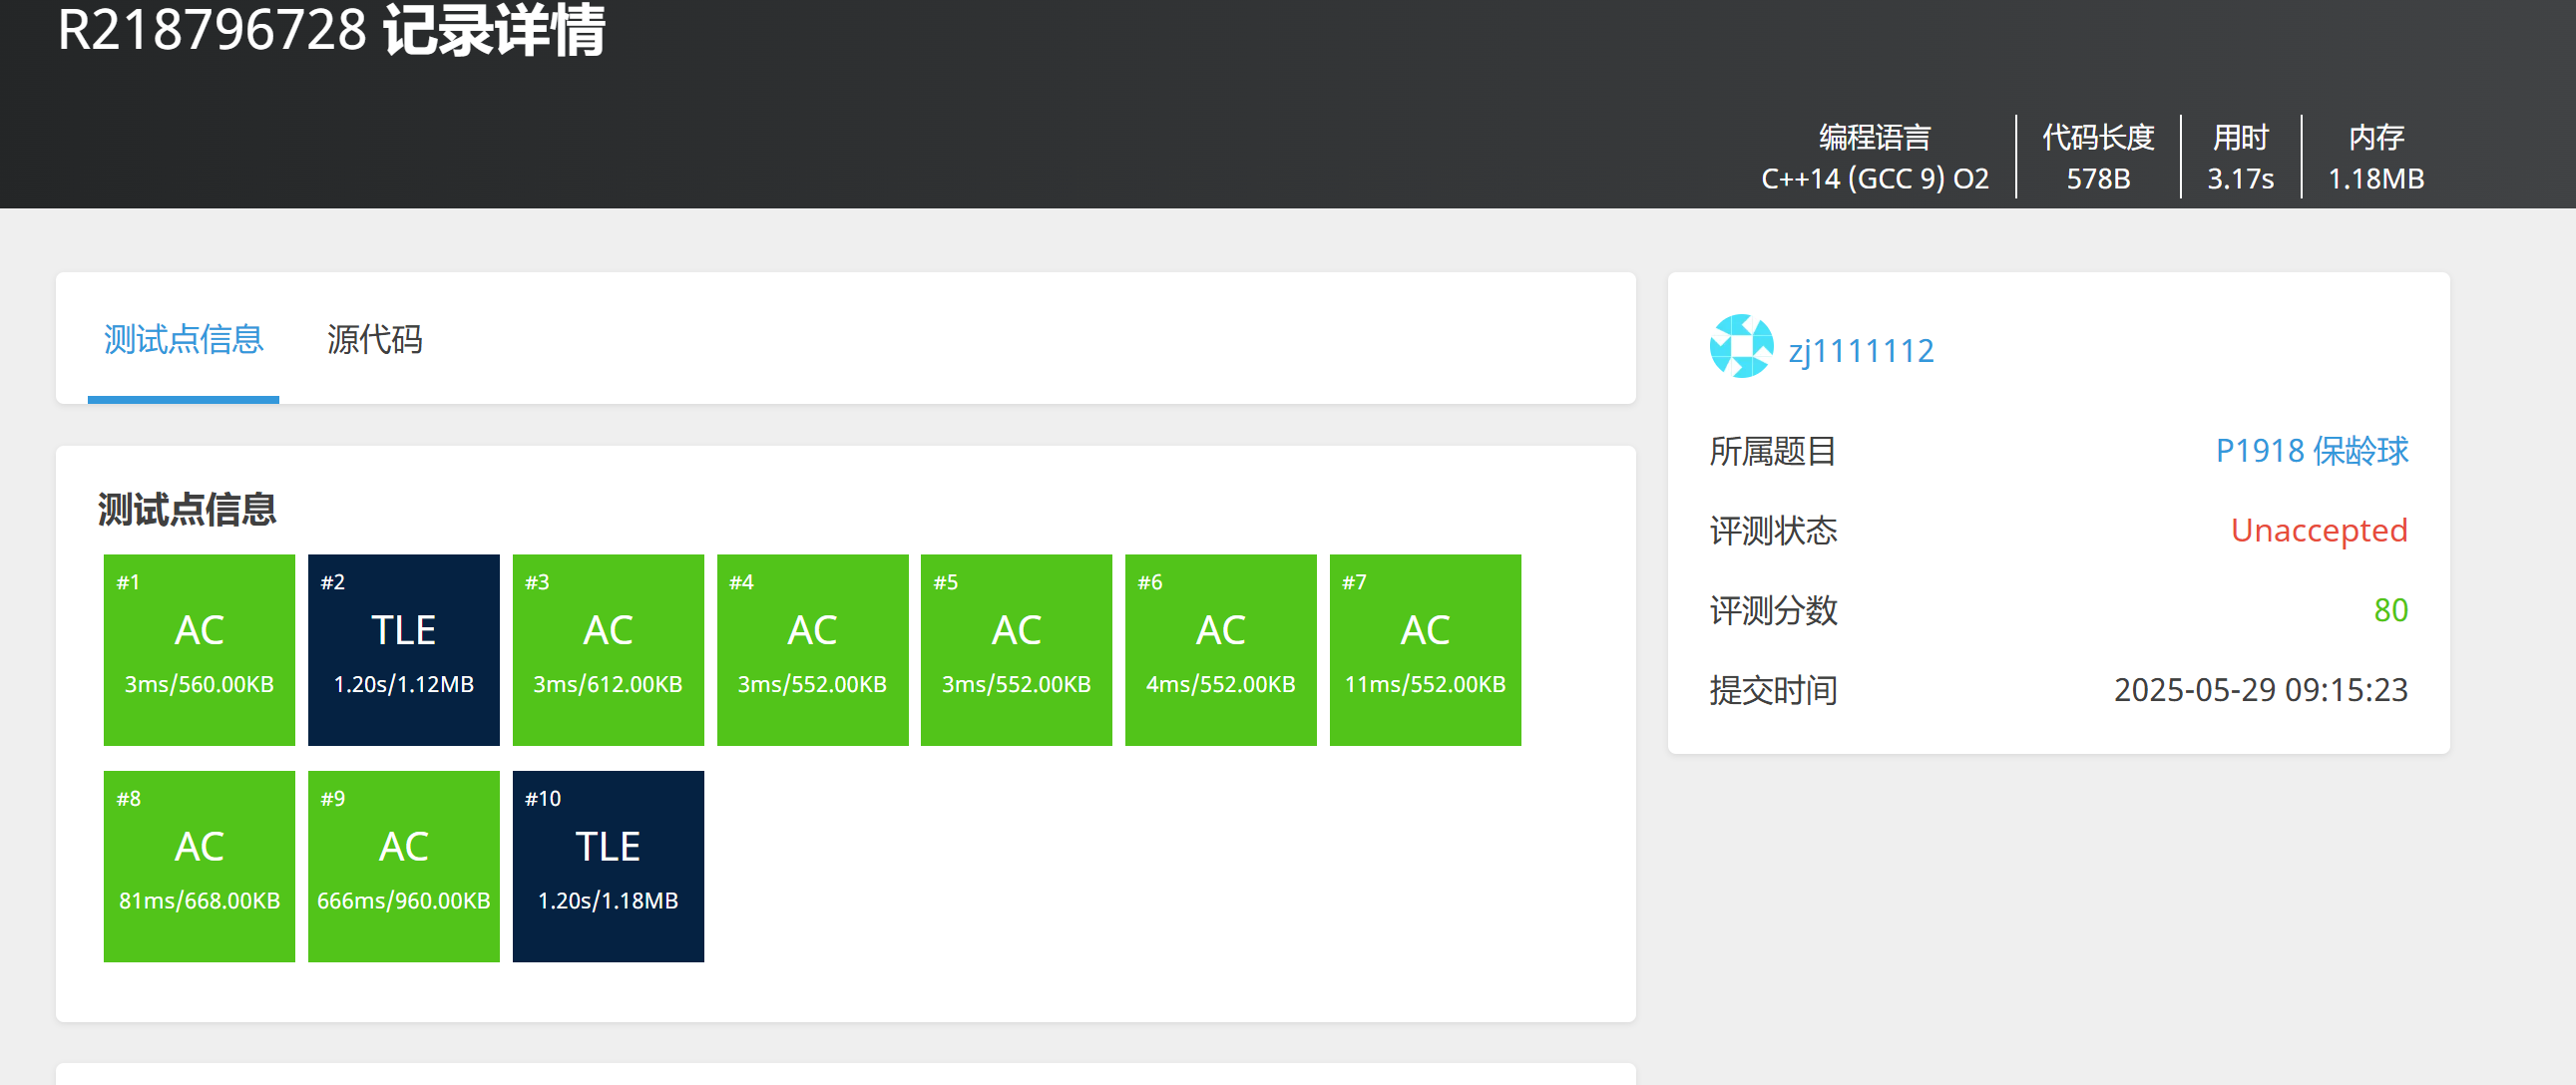
Task: Click test case #9 AC tile
Action: 403,866
